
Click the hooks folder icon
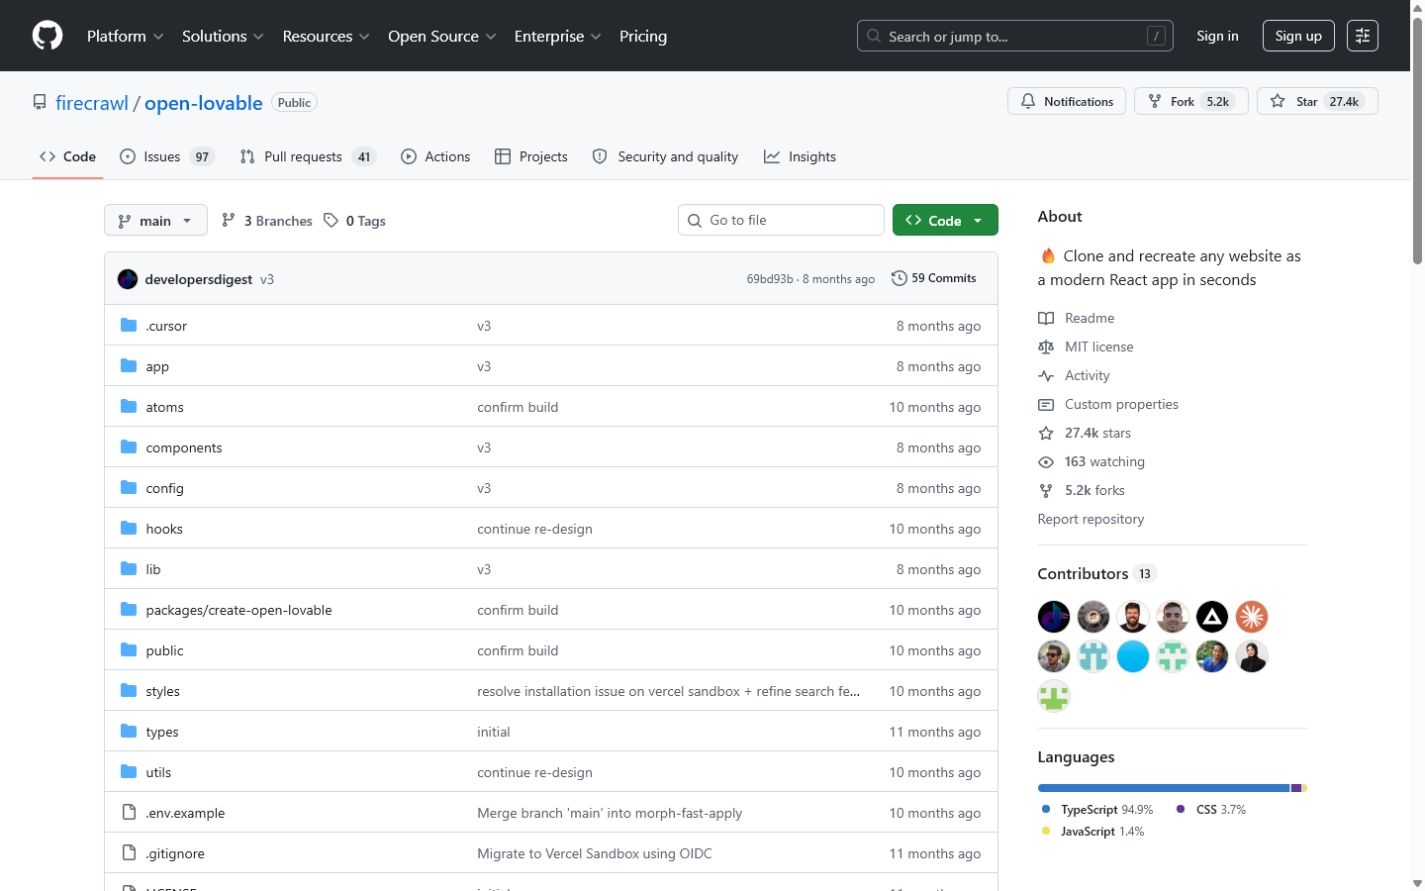coord(129,528)
